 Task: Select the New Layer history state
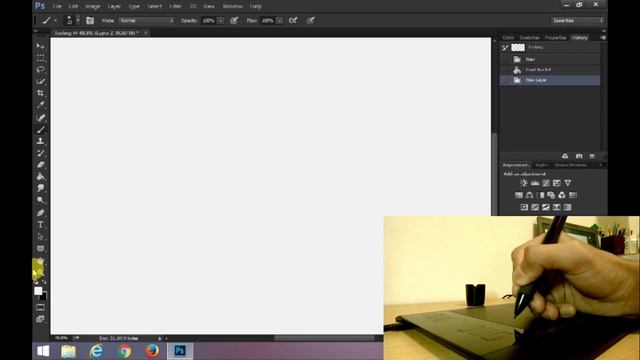point(550,80)
